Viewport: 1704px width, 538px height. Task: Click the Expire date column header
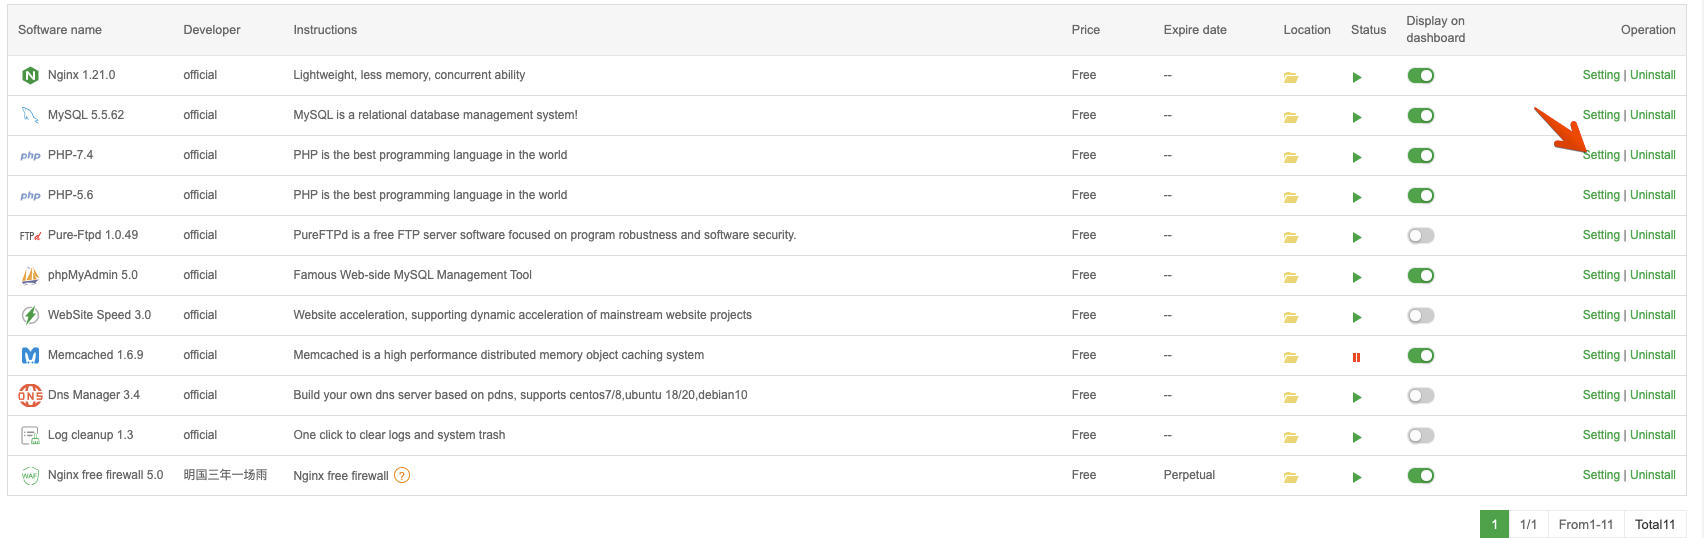(x=1195, y=30)
